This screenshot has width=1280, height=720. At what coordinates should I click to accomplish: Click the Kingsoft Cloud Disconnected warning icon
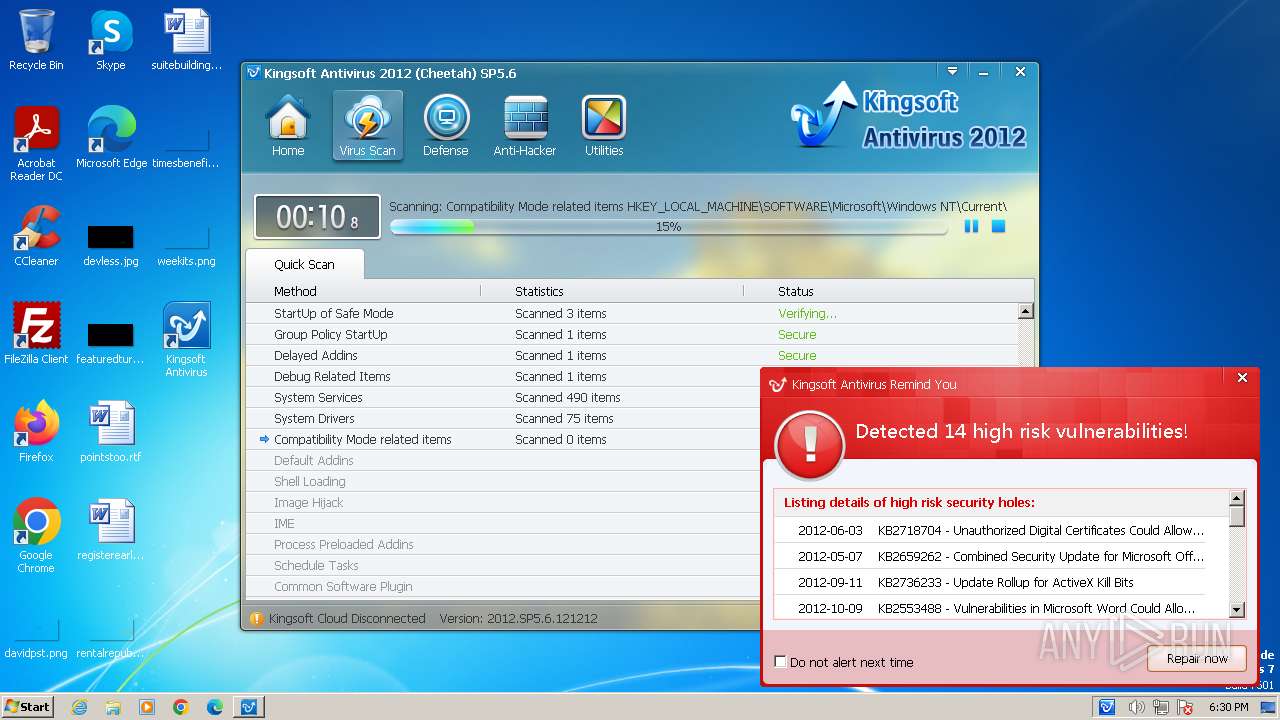click(x=256, y=618)
